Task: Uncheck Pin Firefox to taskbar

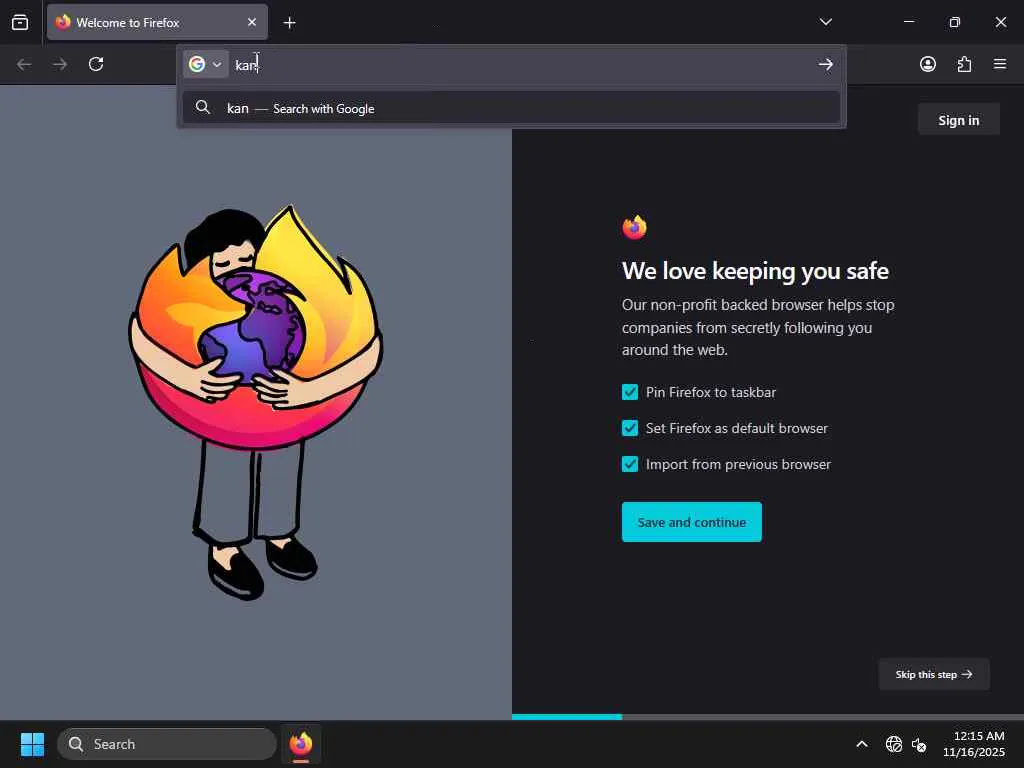Action: click(x=630, y=392)
